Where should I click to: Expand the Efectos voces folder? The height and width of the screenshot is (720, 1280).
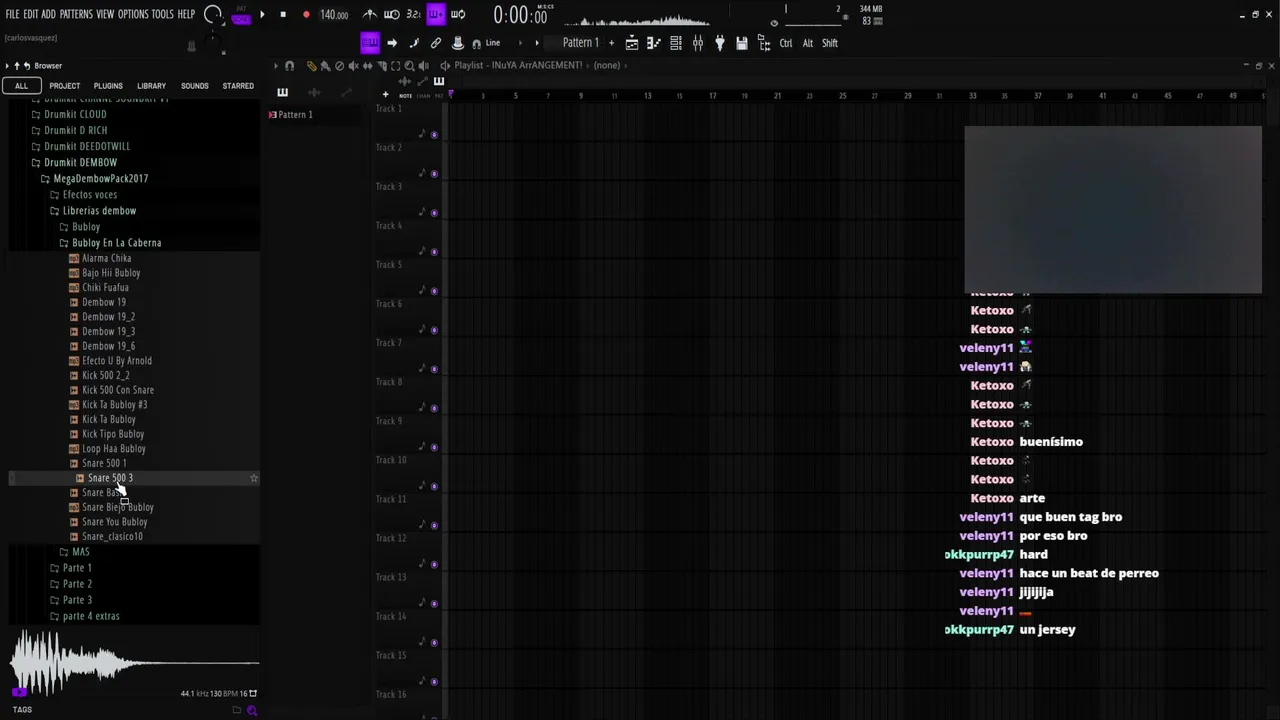90,194
